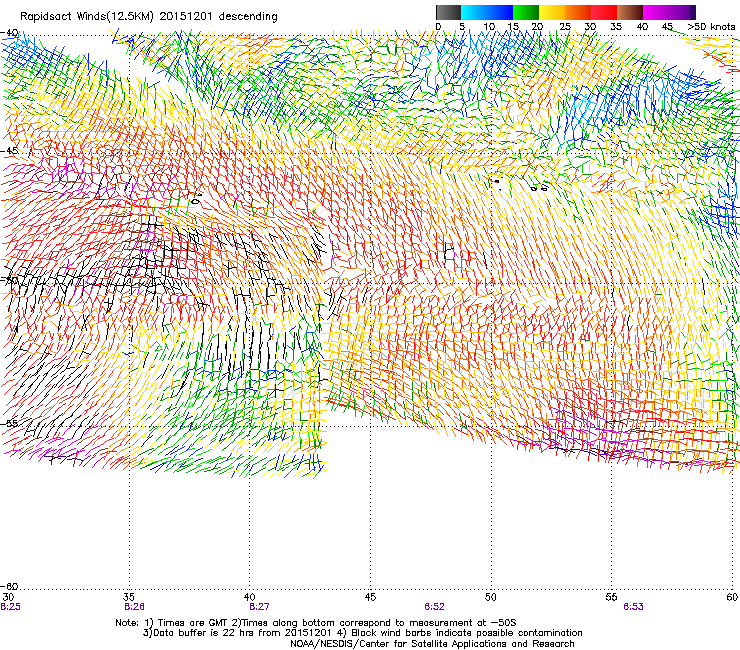Click the "40" longitude label on the bottom axis

click(249, 597)
